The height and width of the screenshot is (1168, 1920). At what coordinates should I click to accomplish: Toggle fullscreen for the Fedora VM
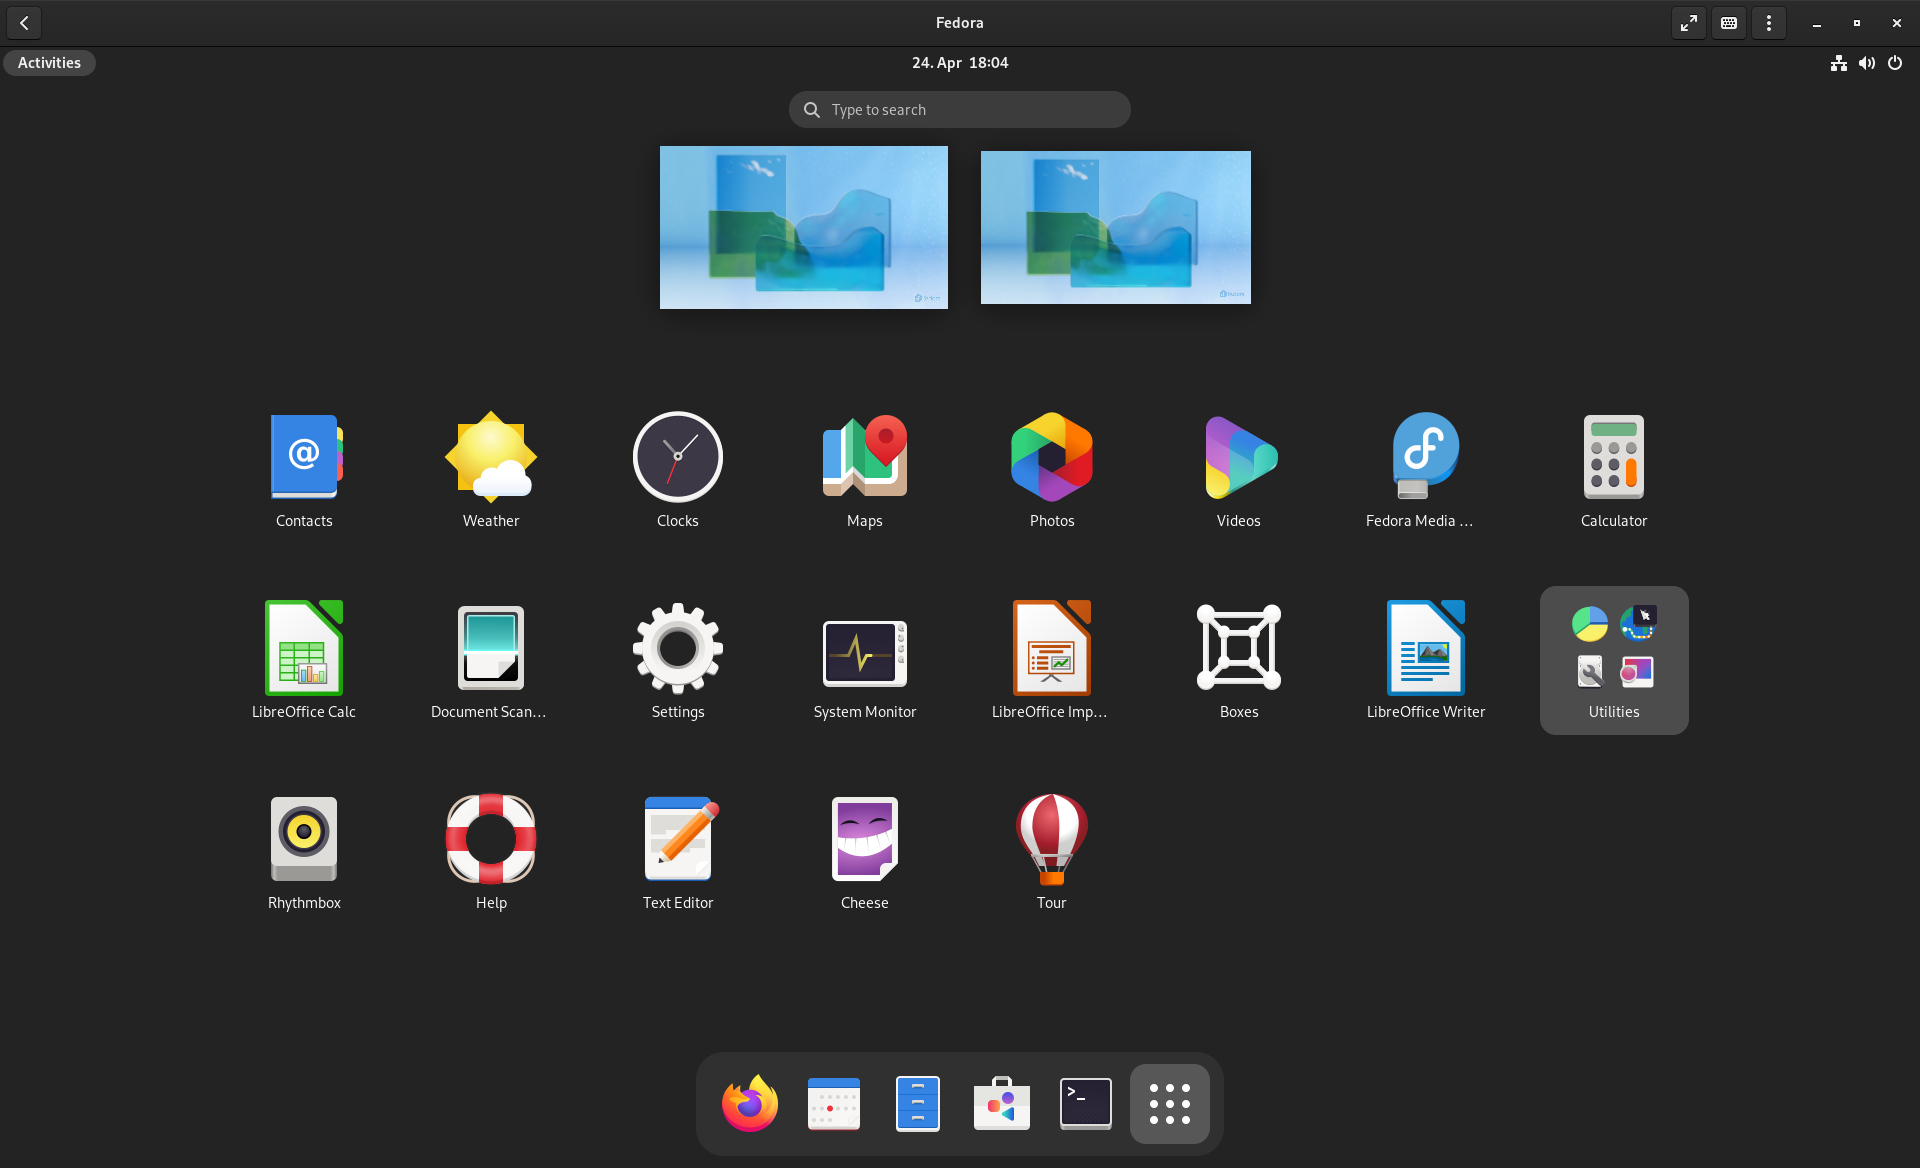(1689, 23)
